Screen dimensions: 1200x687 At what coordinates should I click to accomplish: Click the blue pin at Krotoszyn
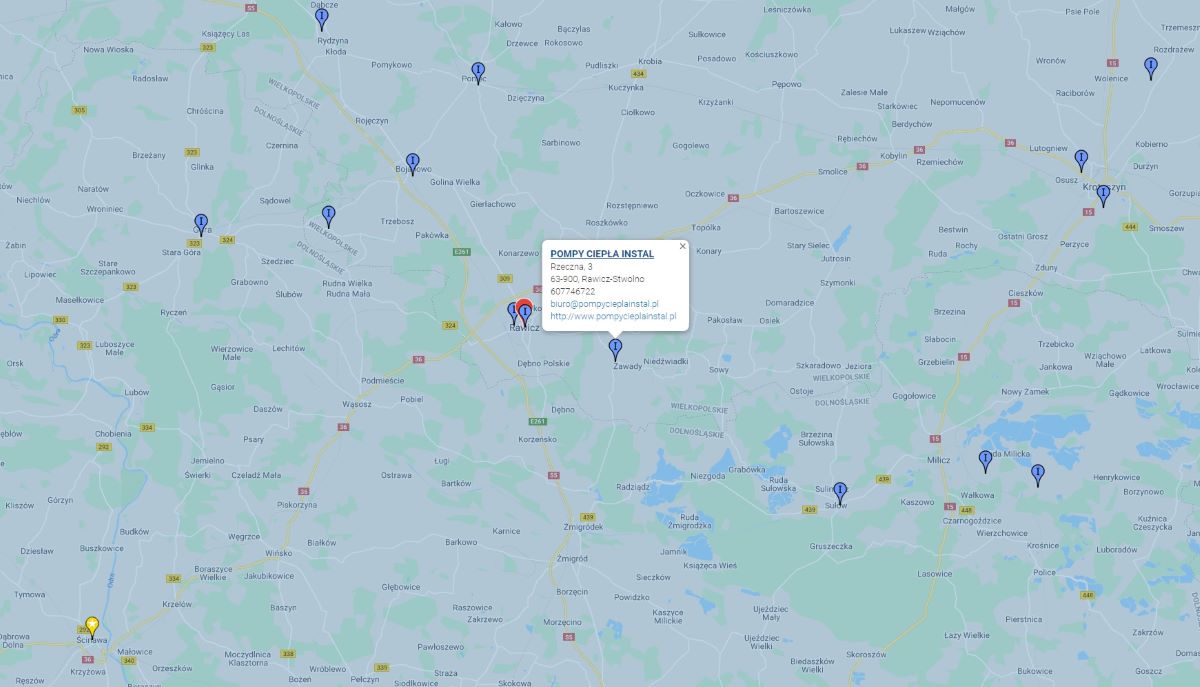click(1103, 195)
